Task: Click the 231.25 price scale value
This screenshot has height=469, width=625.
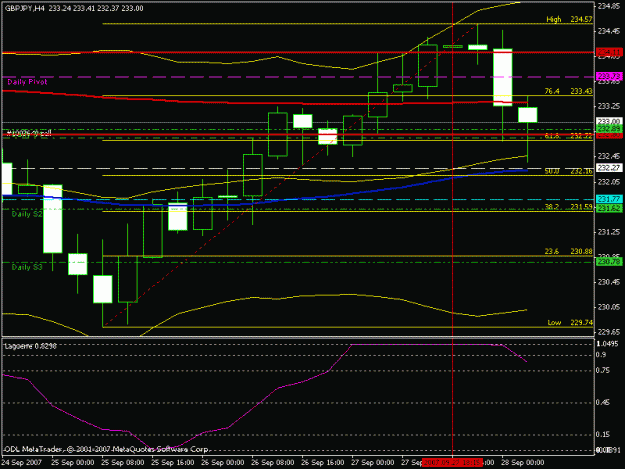Action: [x=609, y=232]
